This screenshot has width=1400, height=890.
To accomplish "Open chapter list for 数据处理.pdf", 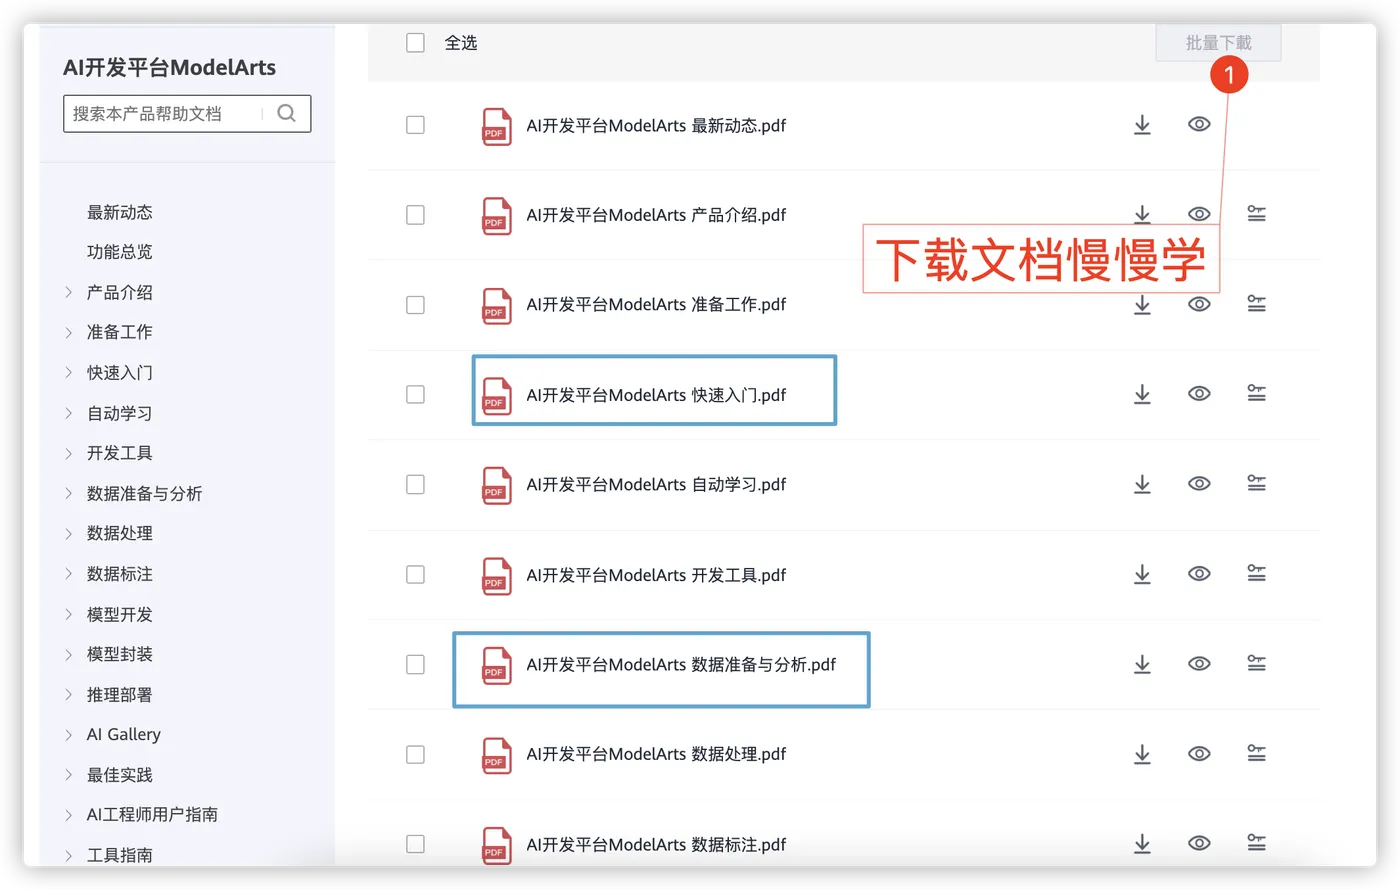I will pyautogui.click(x=1256, y=754).
